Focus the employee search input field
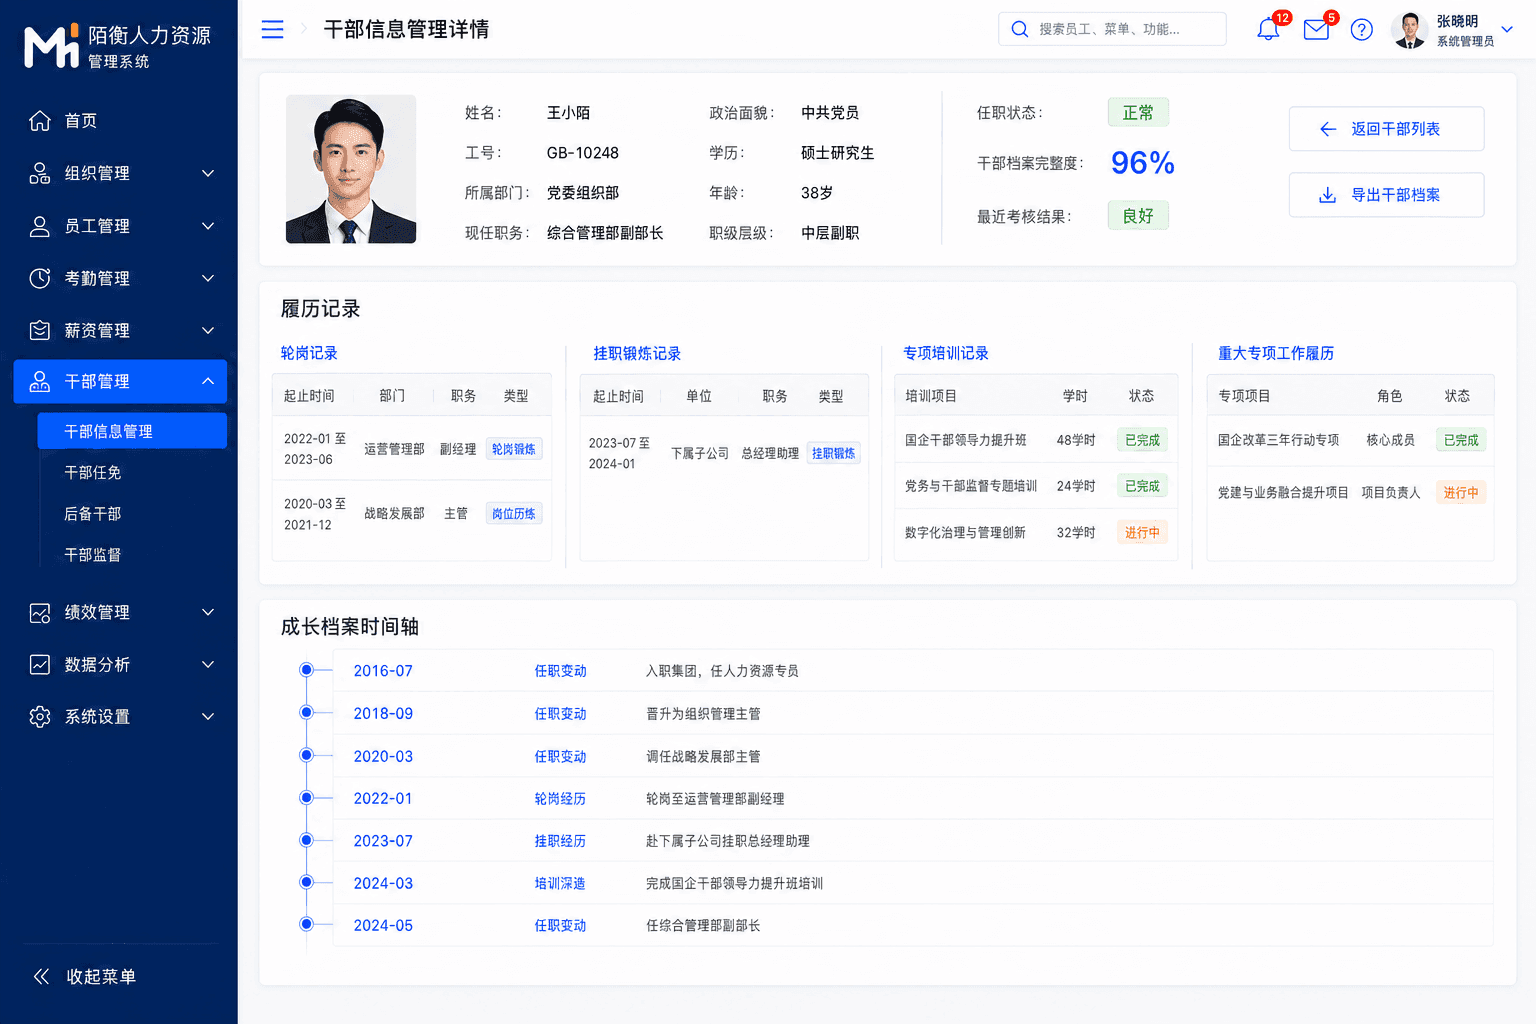The image size is (1536, 1024). coord(1112,29)
